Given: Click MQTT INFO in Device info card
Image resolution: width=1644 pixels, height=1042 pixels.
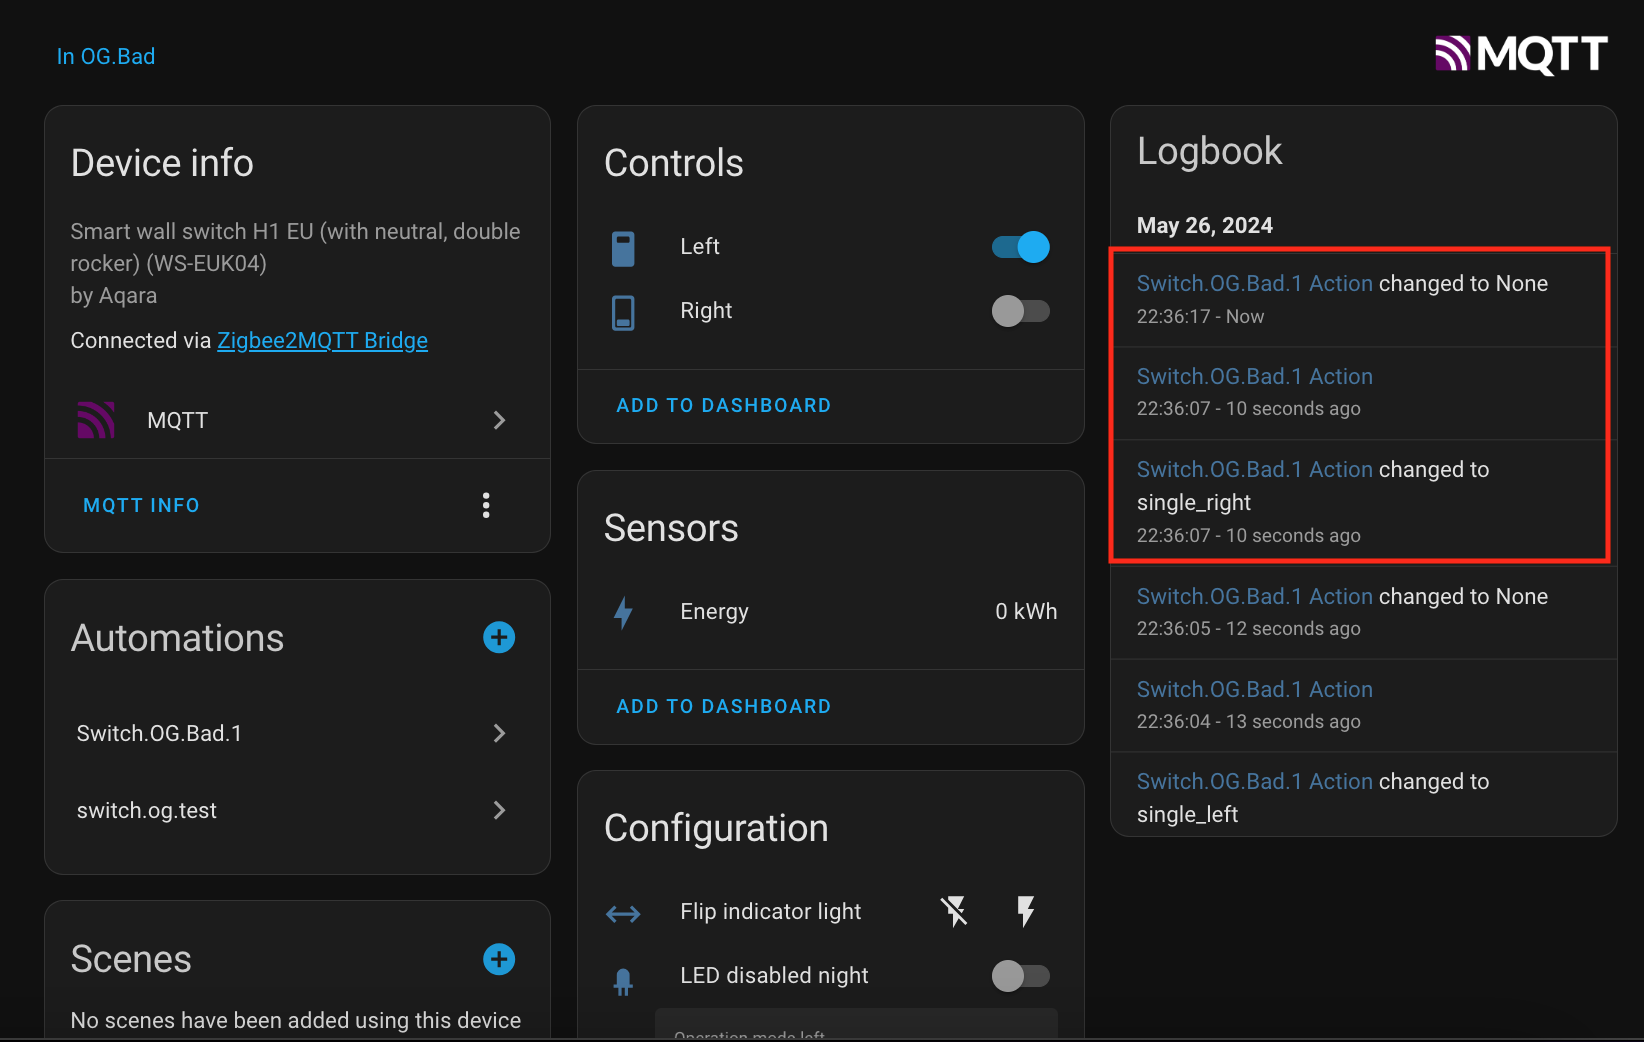Looking at the screenshot, I should pyautogui.click(x=141, y=505).
